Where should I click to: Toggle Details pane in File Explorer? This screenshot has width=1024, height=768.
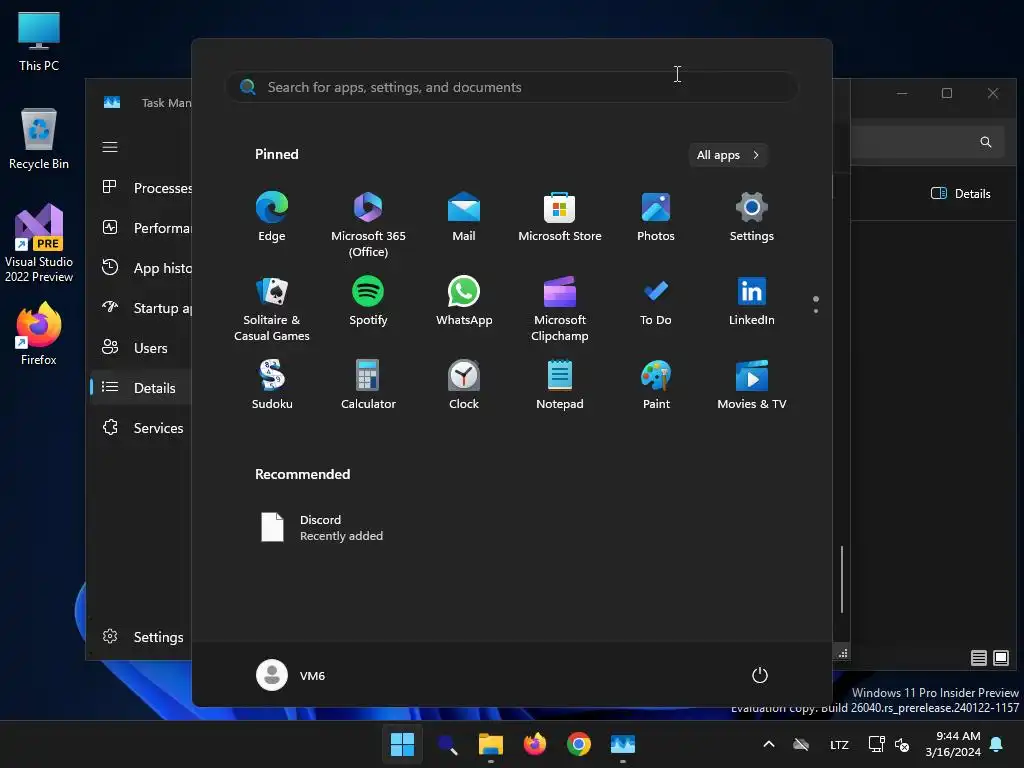961,193
